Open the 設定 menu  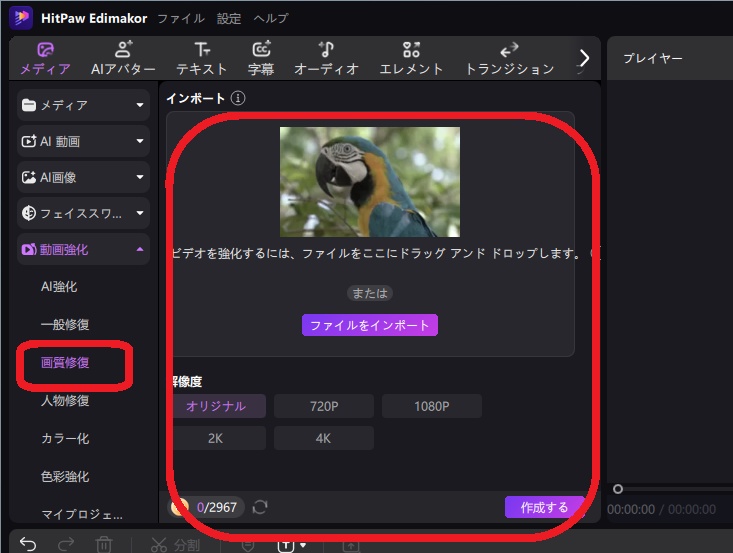tap(229, 18)
